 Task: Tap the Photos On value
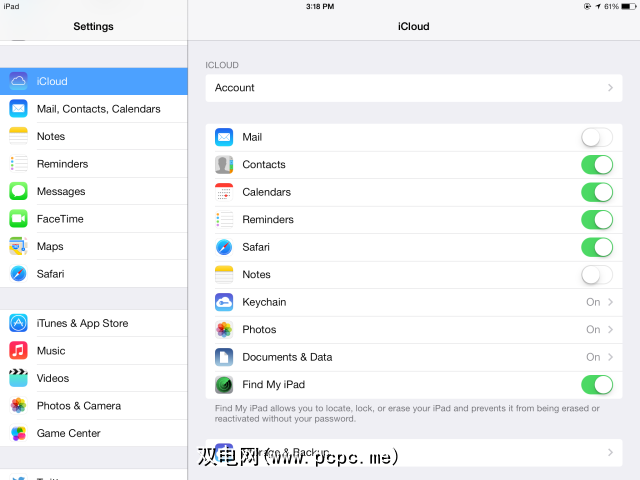pos(593,329)
